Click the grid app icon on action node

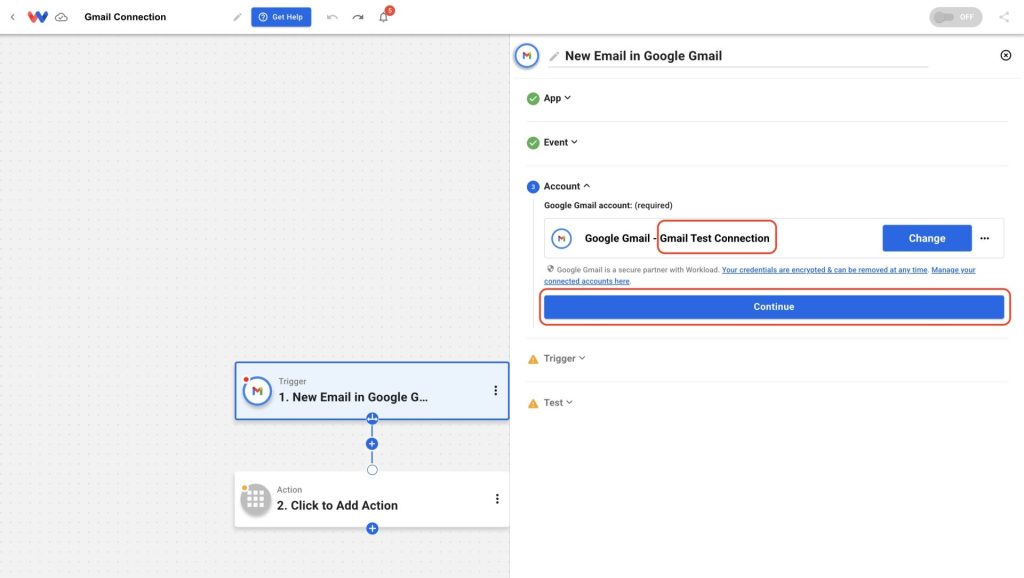255,500
